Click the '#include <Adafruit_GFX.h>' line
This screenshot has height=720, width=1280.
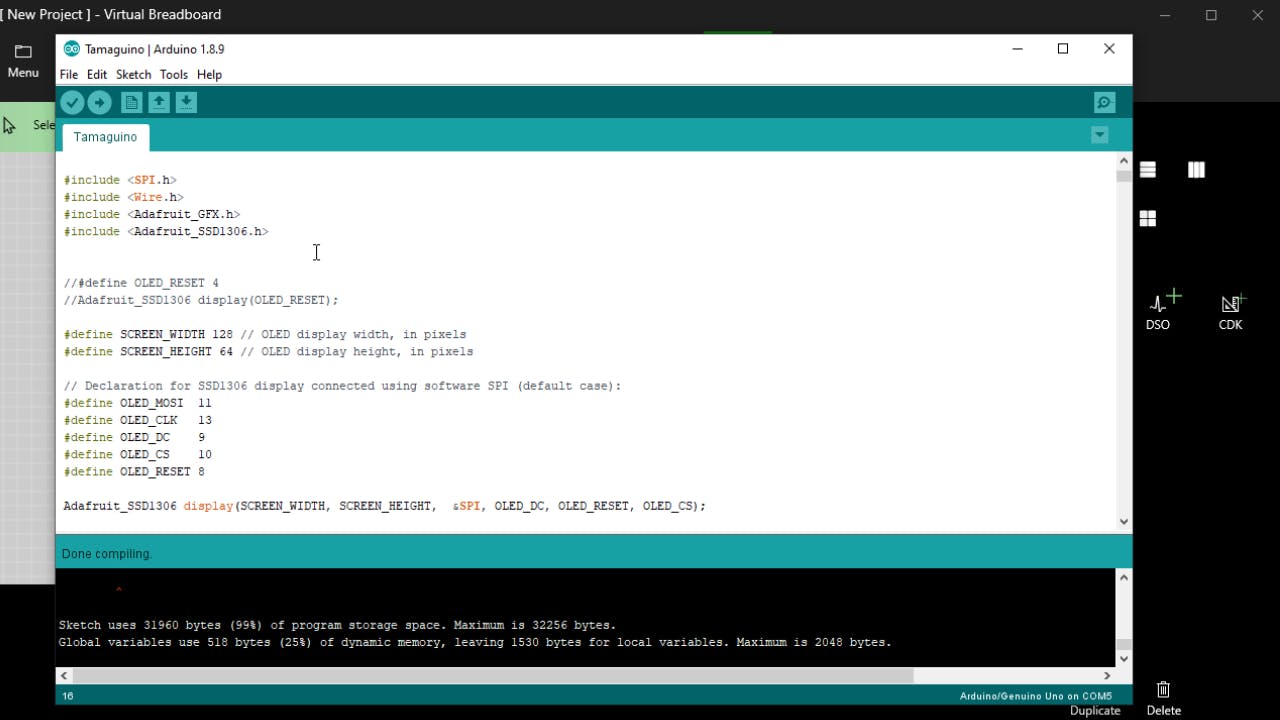[152, 214]
